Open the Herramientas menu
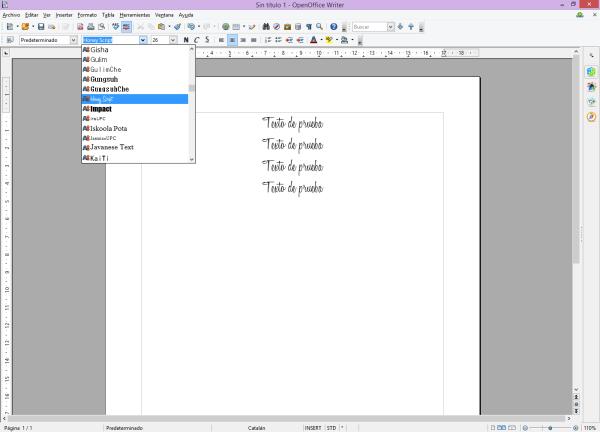600x432 pixels. (134, 15)
